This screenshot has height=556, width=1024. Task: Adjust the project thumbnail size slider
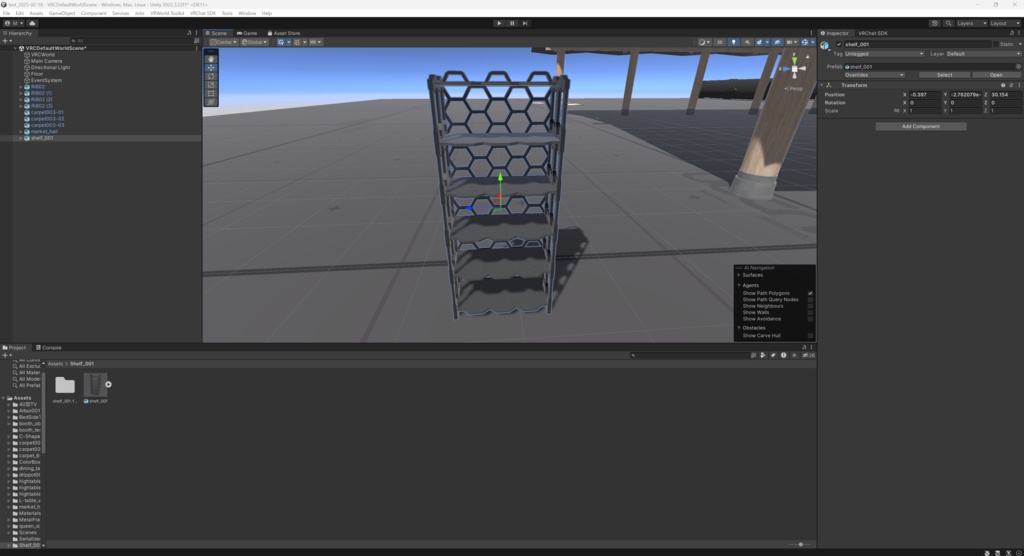point(801,544)
